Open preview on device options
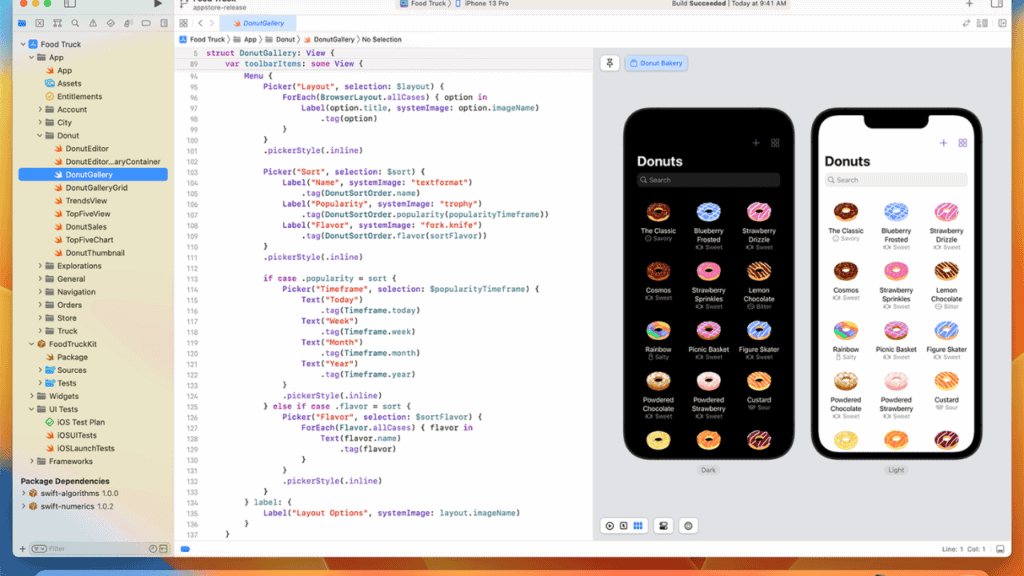Screen dimensions: 1024x576 coord(688,526)
